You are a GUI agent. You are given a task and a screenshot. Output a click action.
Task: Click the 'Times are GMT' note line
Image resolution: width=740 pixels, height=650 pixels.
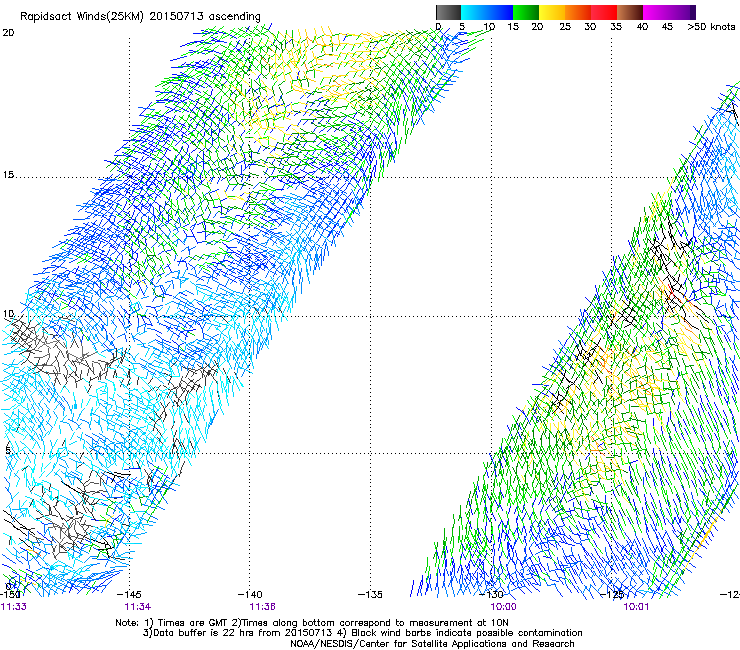click(311, 623)
